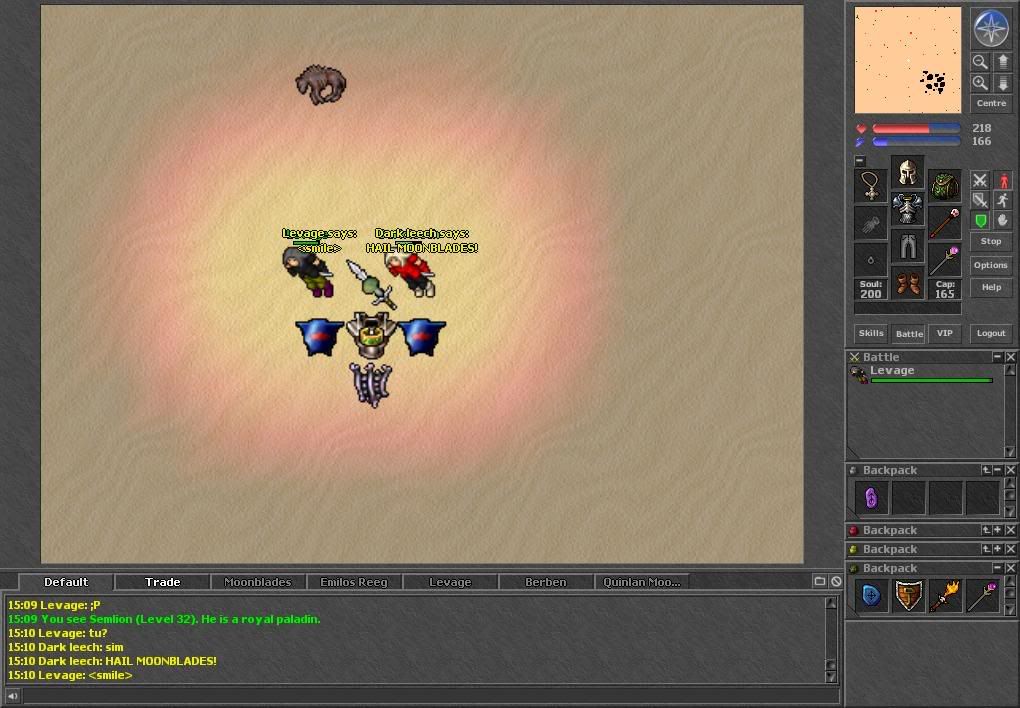This screenshot has height=708, width=1020.
Task: Enable chase opponent mode
Action: 1003,200
